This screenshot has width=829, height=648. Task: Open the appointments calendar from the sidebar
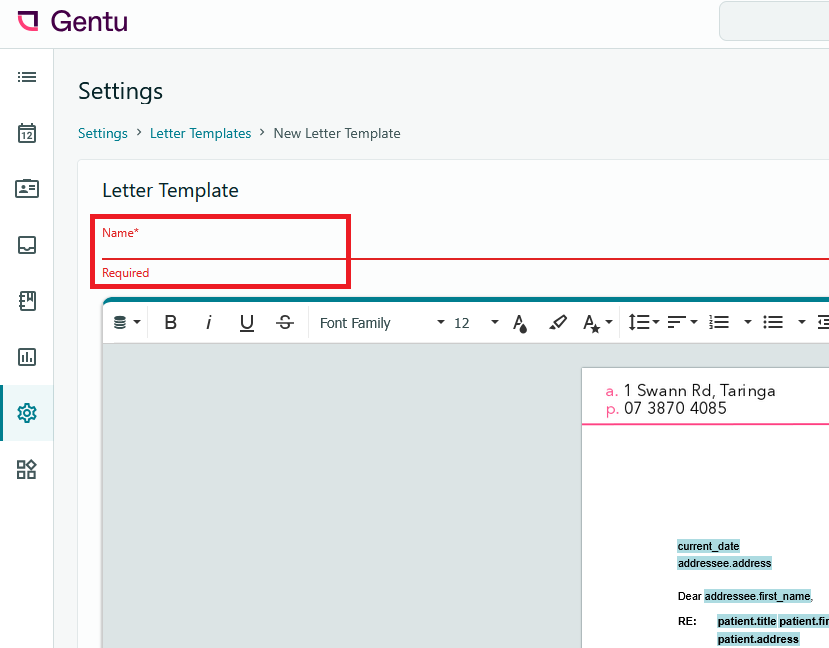click(27, 133)
